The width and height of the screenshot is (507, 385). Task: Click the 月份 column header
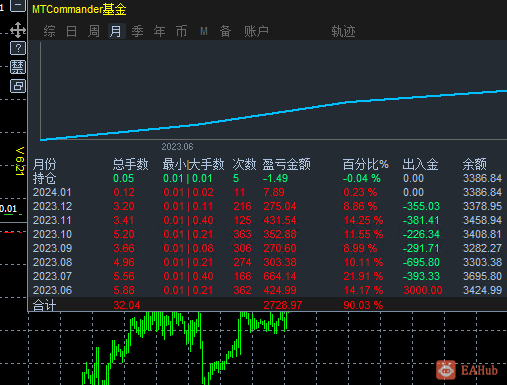pyautogui.click(x=44, y=164)
